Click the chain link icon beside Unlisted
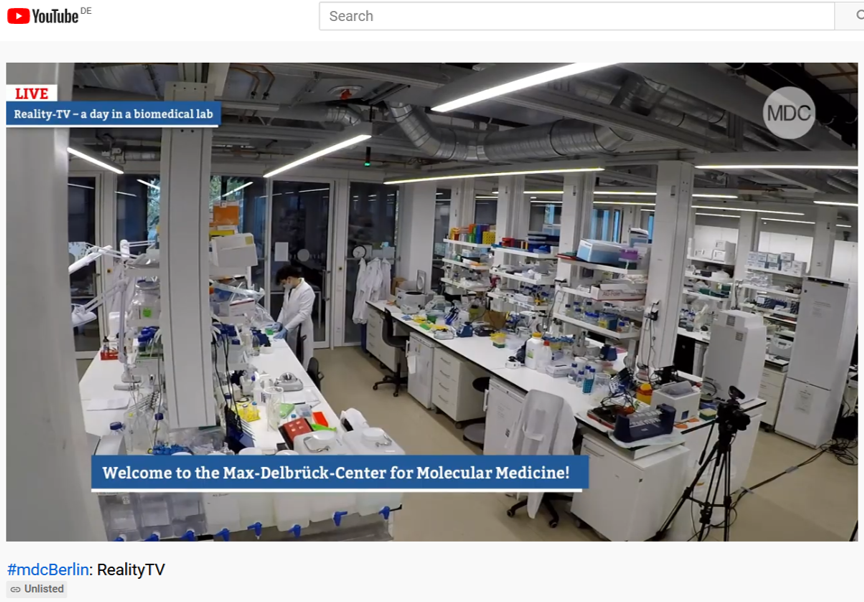This screenshot has height=602, width=864. point(15,589)
